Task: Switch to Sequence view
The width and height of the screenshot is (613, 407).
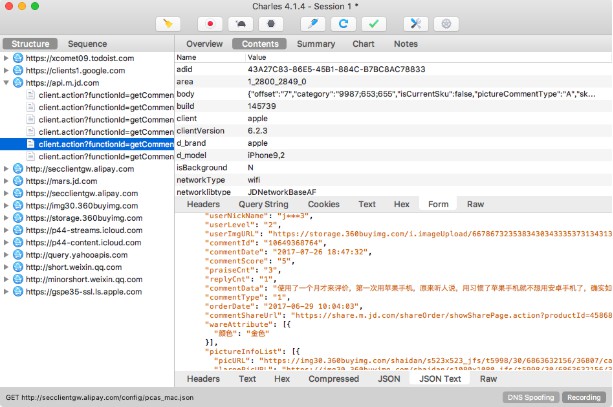Action: (87, 44)
